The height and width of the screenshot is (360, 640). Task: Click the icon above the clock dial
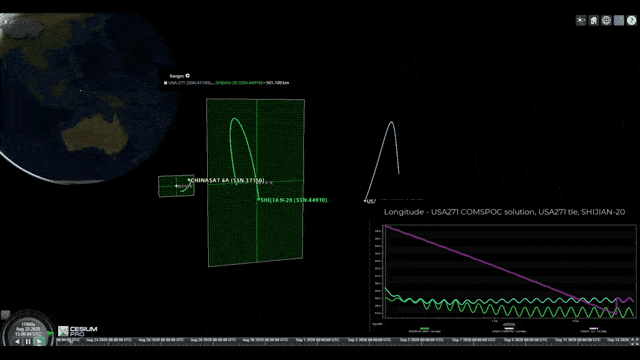click(5, 314)
